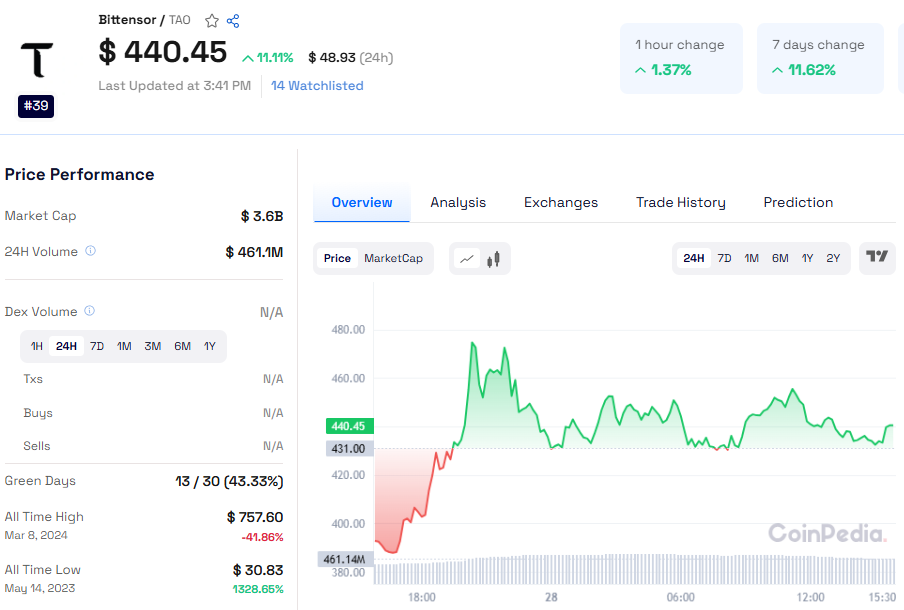Click the 7 days change card

coord(819,59)
